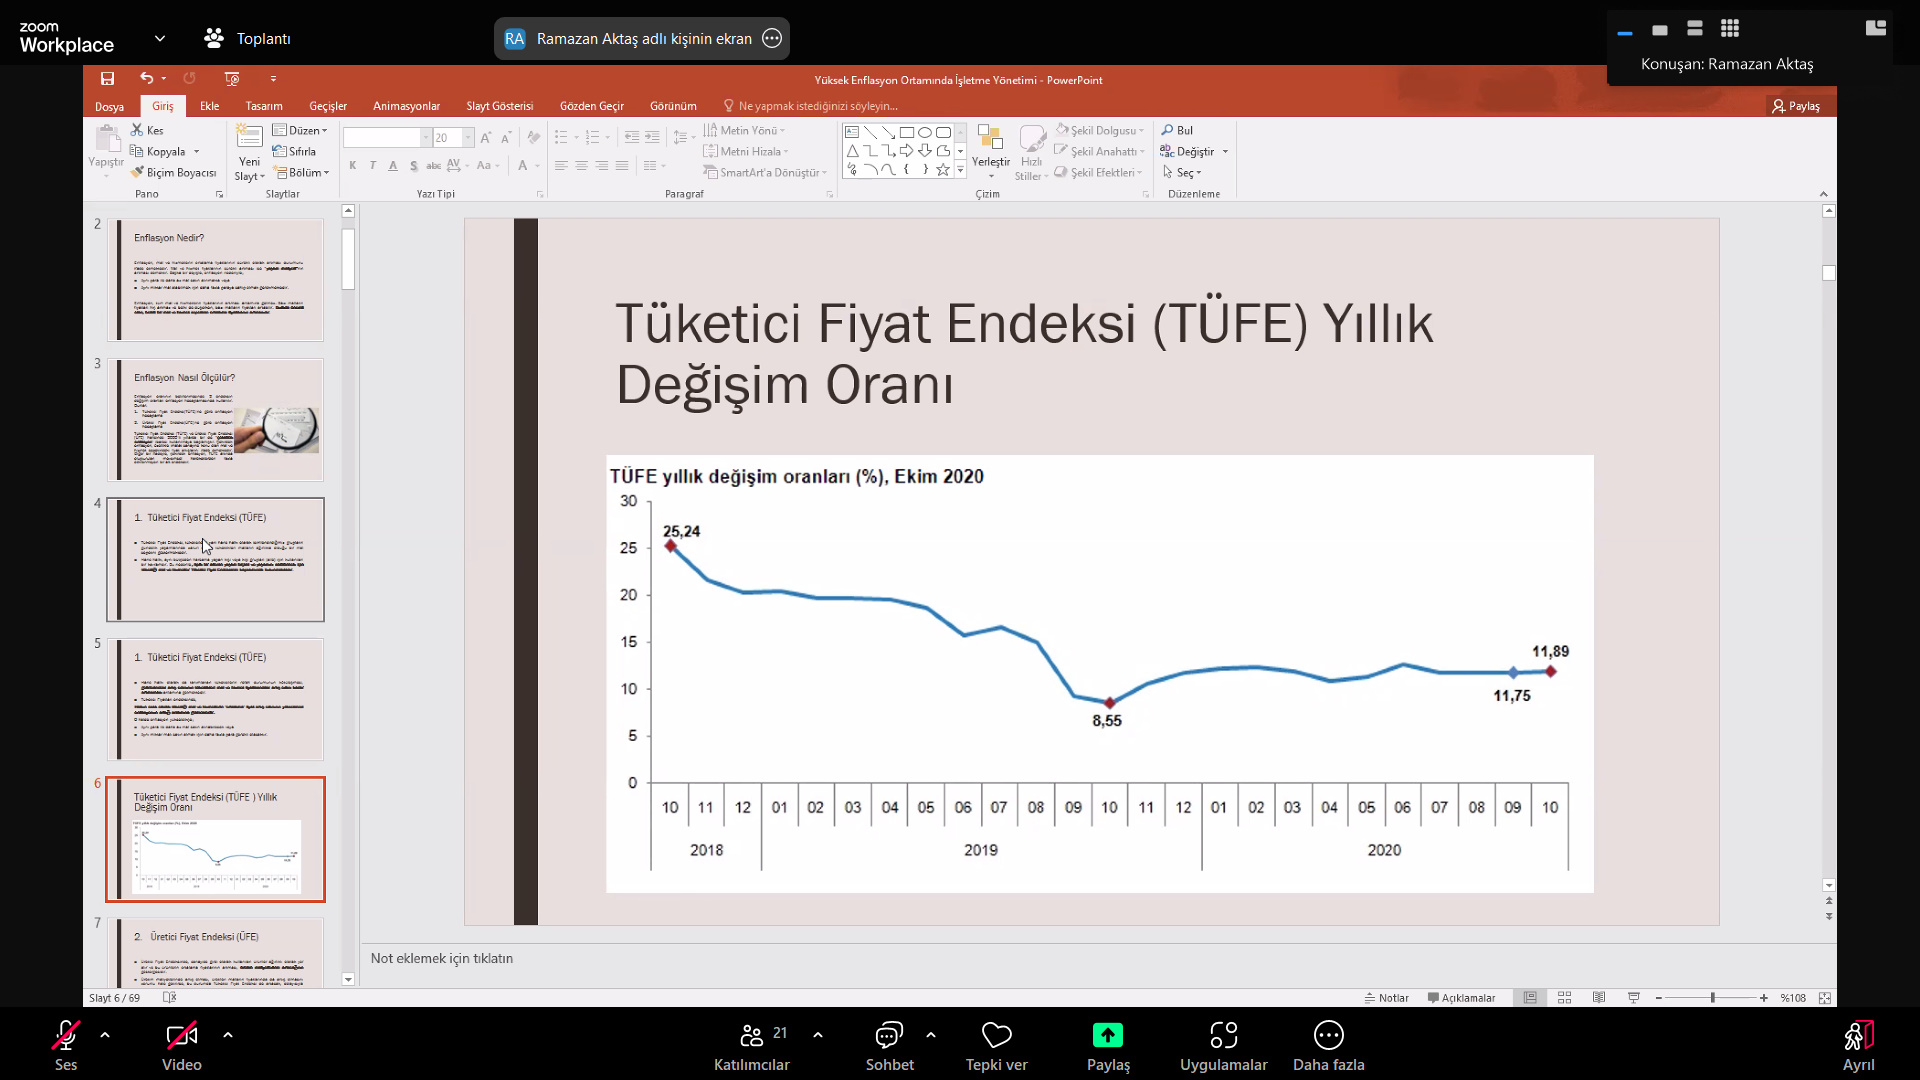Turn on the camera via Video

click(x=181, y=1036)
